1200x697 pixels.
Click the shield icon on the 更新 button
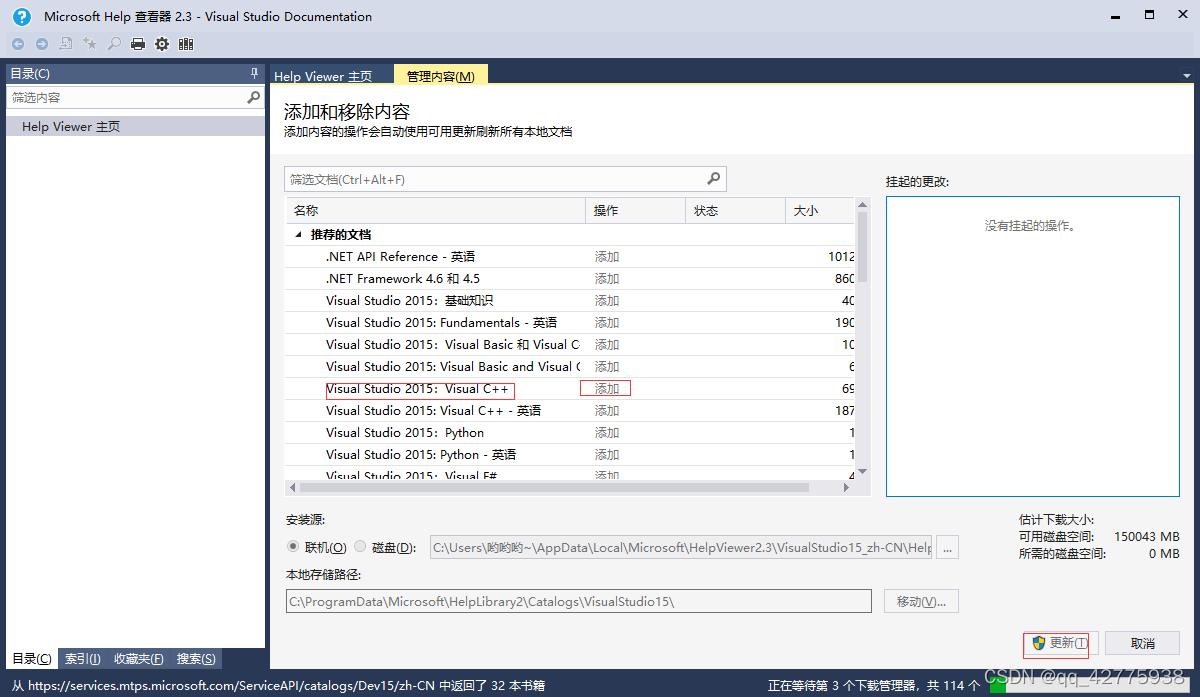(x=1039, y=643)
